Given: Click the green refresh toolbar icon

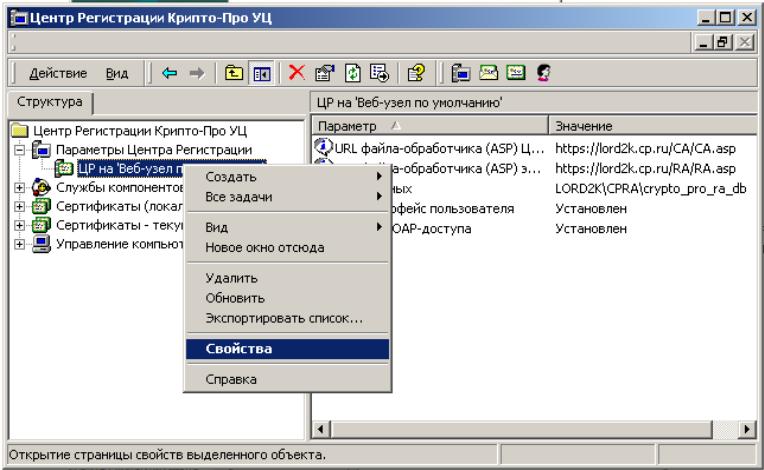Looking at the screenshot, I should [x=352, y=73].
